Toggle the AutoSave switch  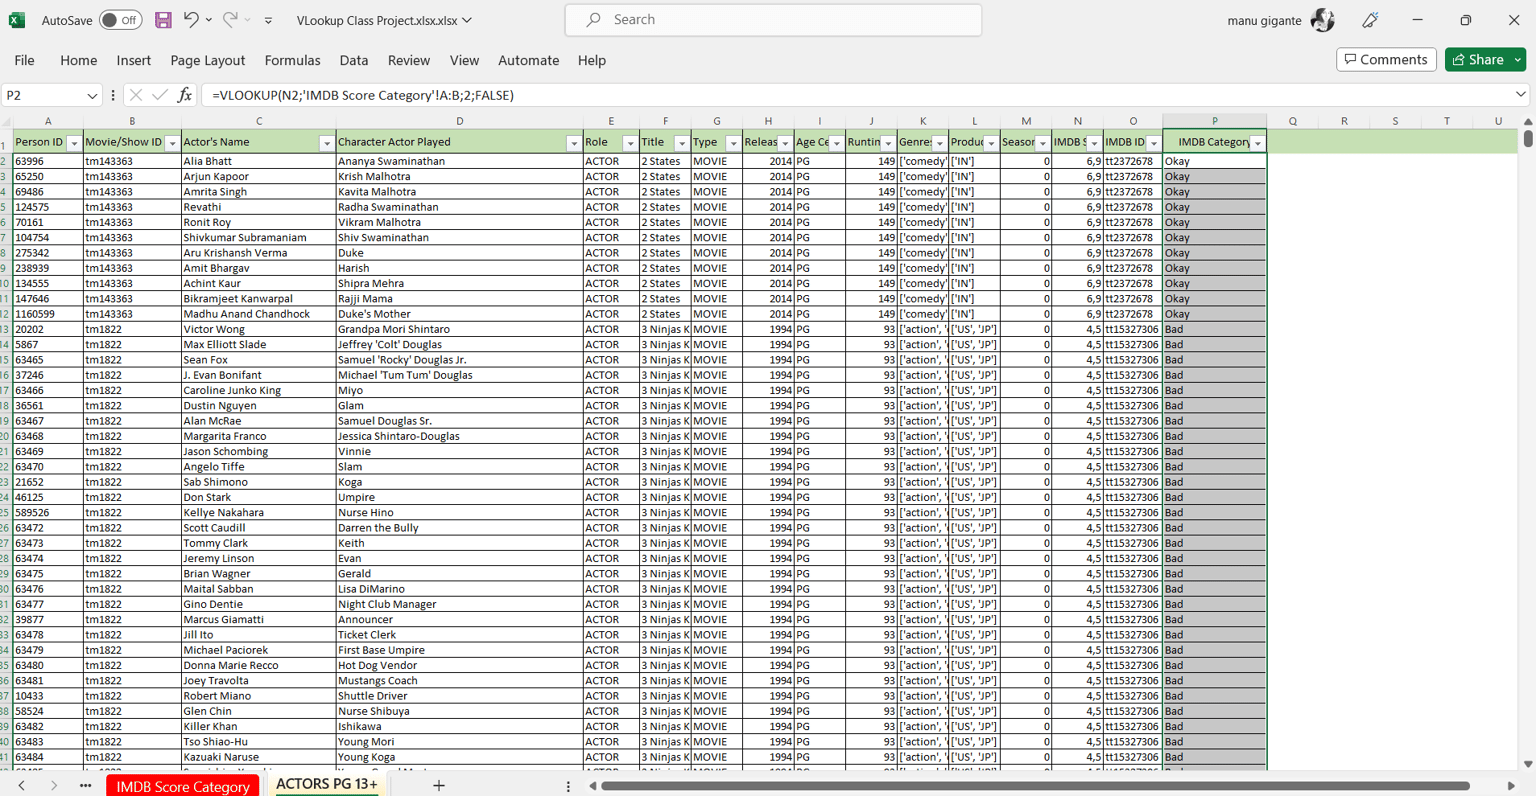[x=120, y=20]
